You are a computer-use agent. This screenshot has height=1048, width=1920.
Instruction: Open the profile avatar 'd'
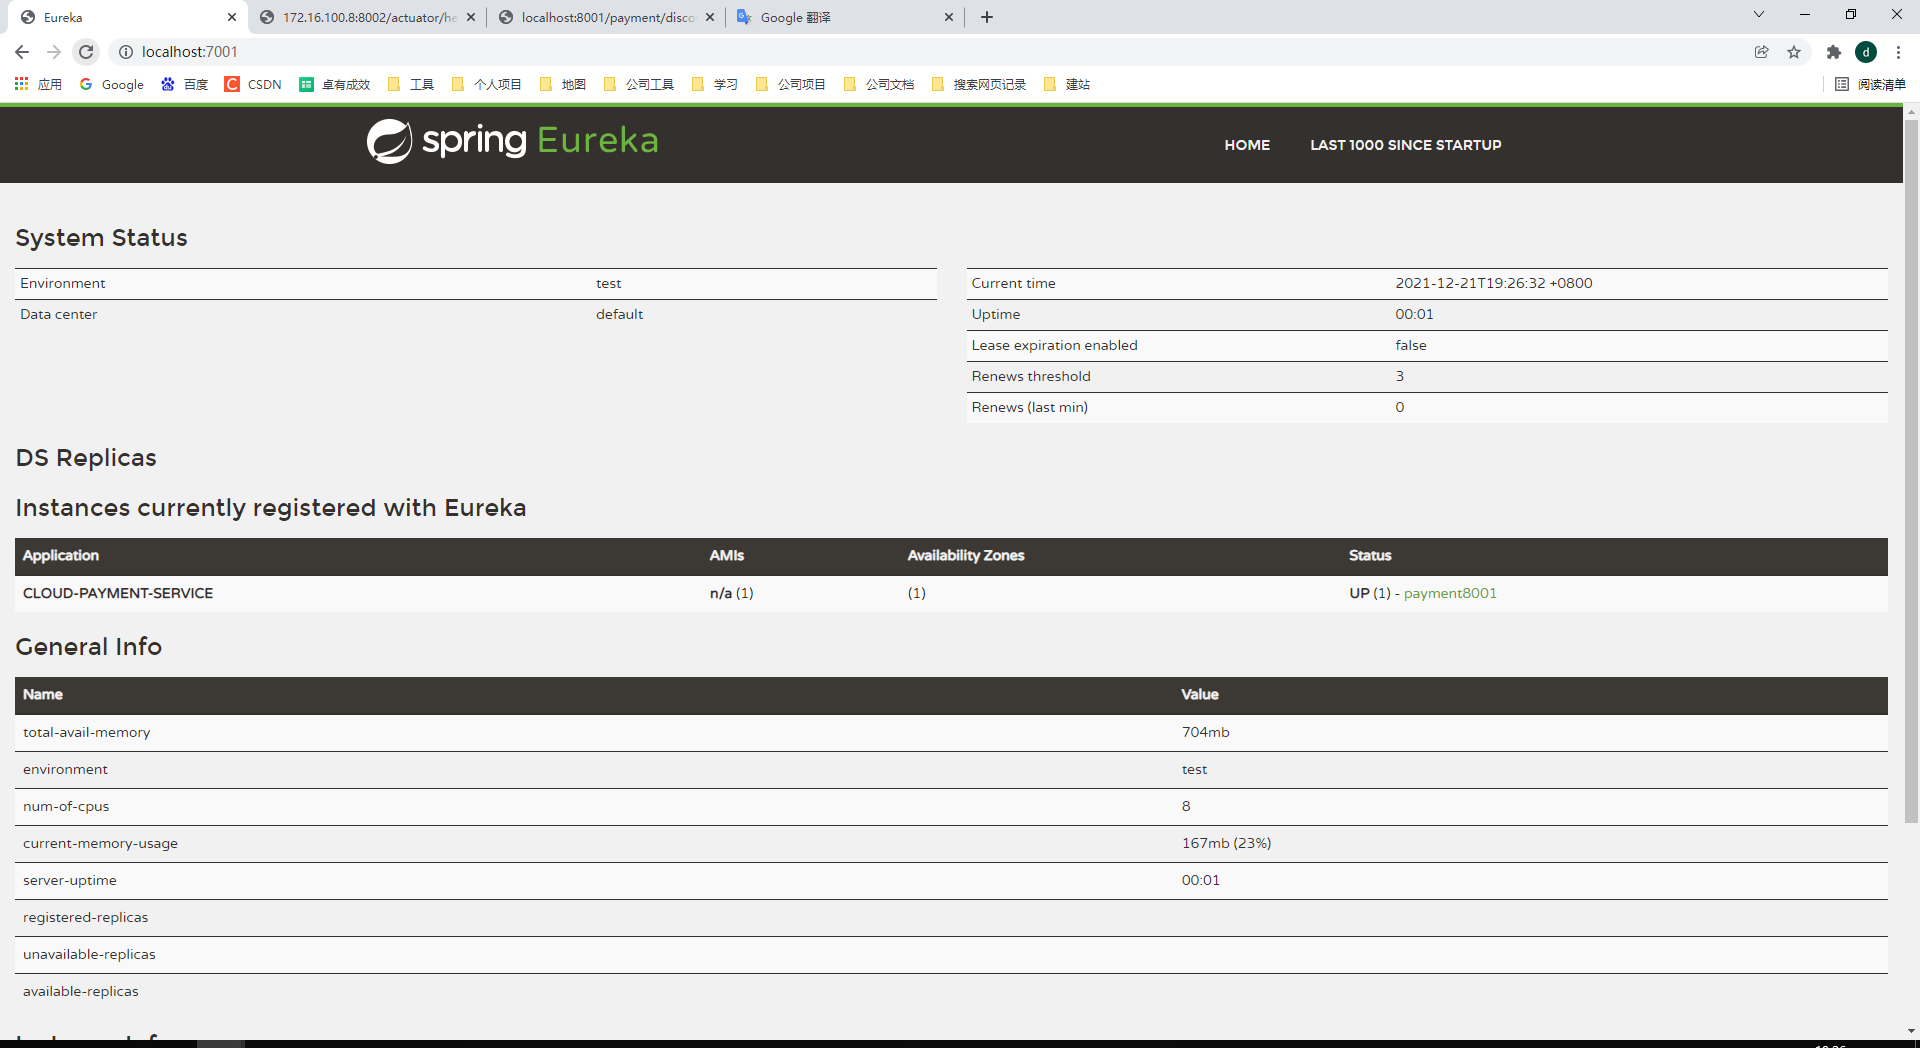point(1866,52)
